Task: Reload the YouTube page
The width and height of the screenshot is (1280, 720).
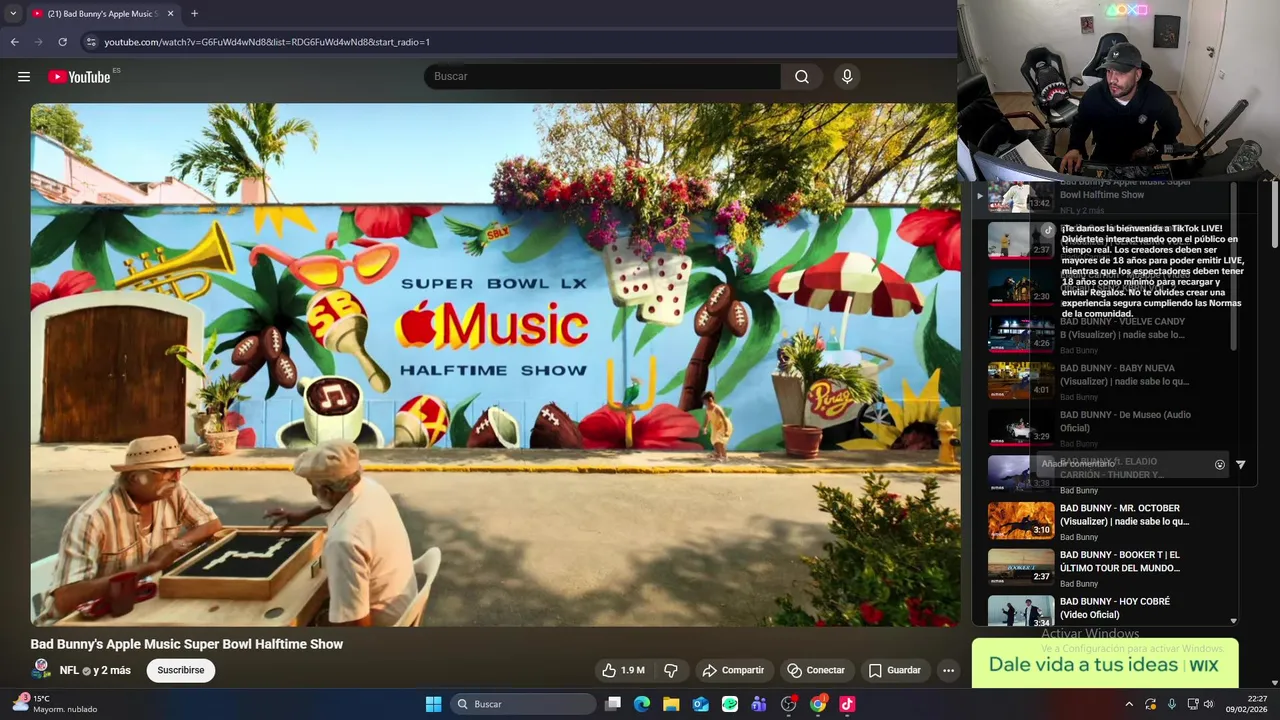Action: (x=62, y=42)
